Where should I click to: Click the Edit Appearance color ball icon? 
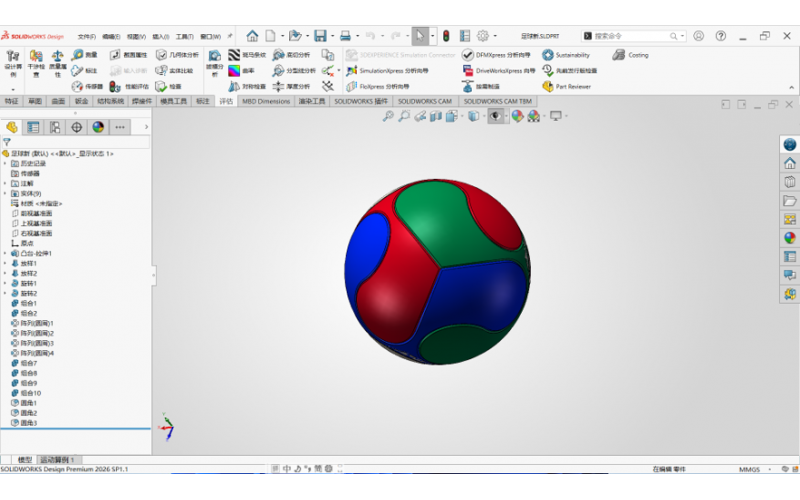coord(517,116)
